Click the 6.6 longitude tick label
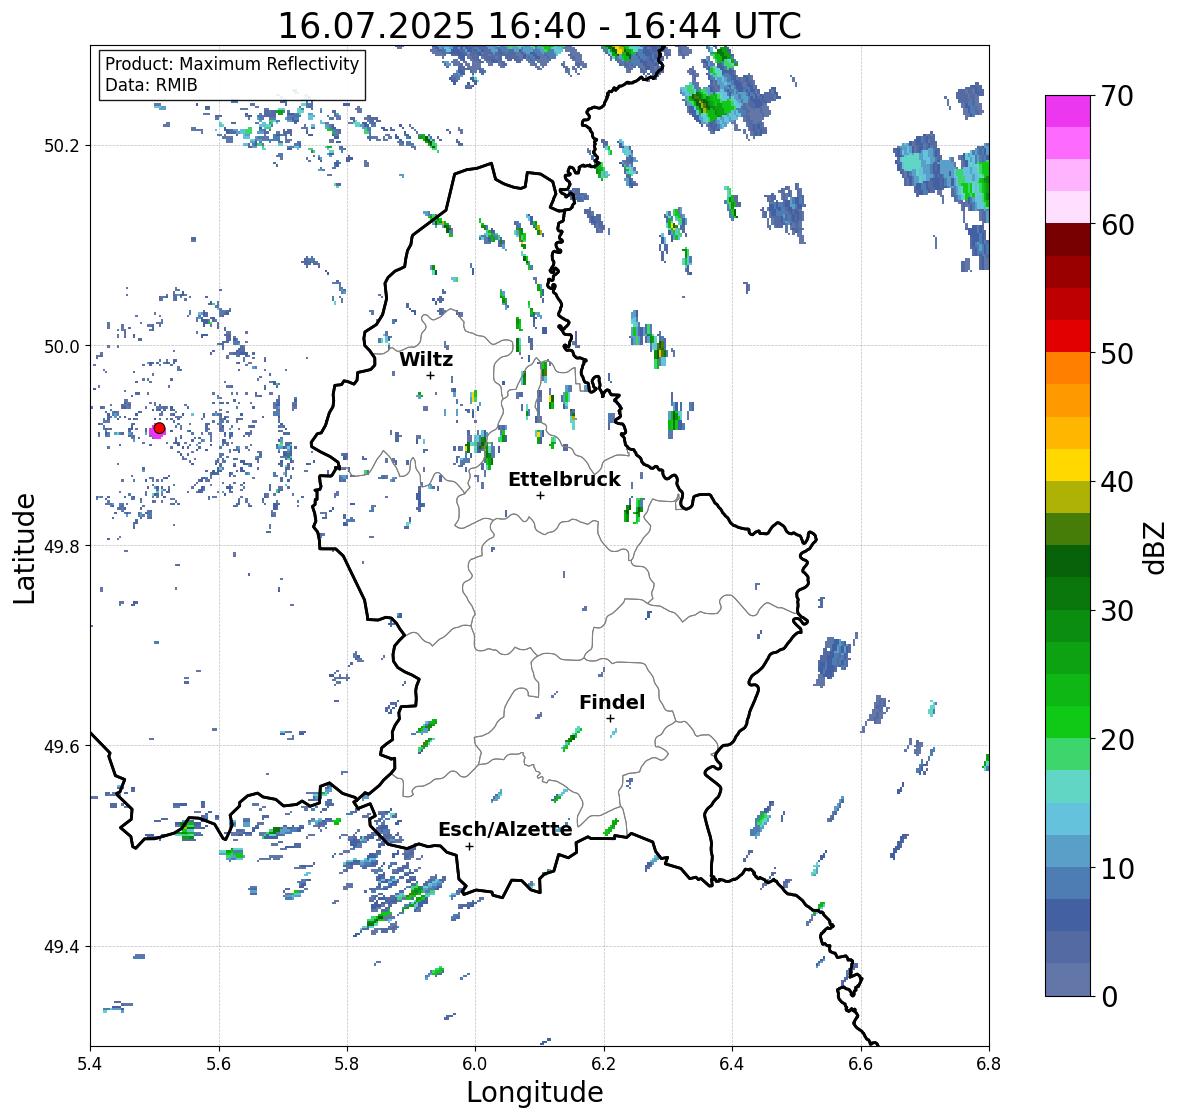The height and width of the screenshot is (1117, 1179). tap(861, 1064)
